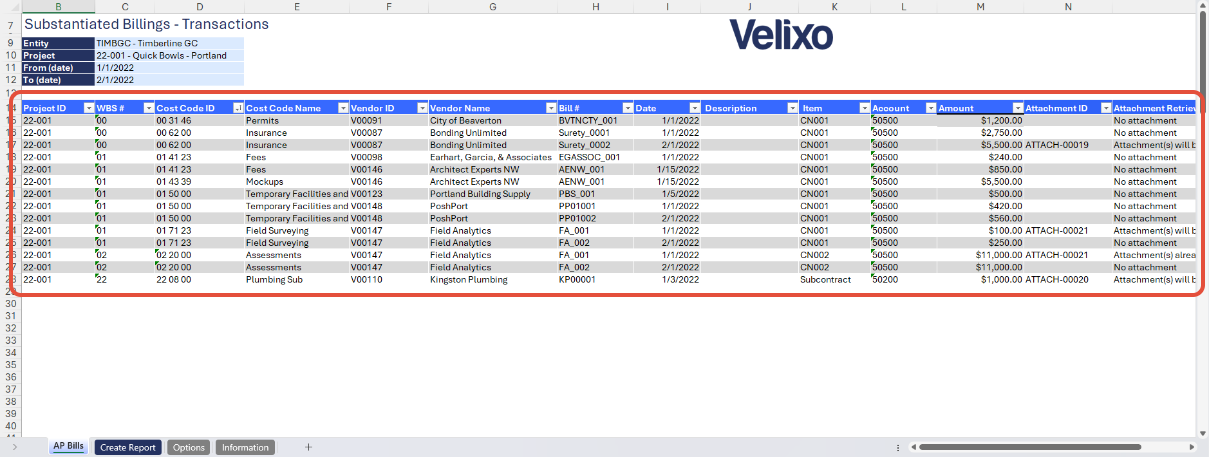
Task: Switch to the Options sheet tab
Action: point(189,448)
